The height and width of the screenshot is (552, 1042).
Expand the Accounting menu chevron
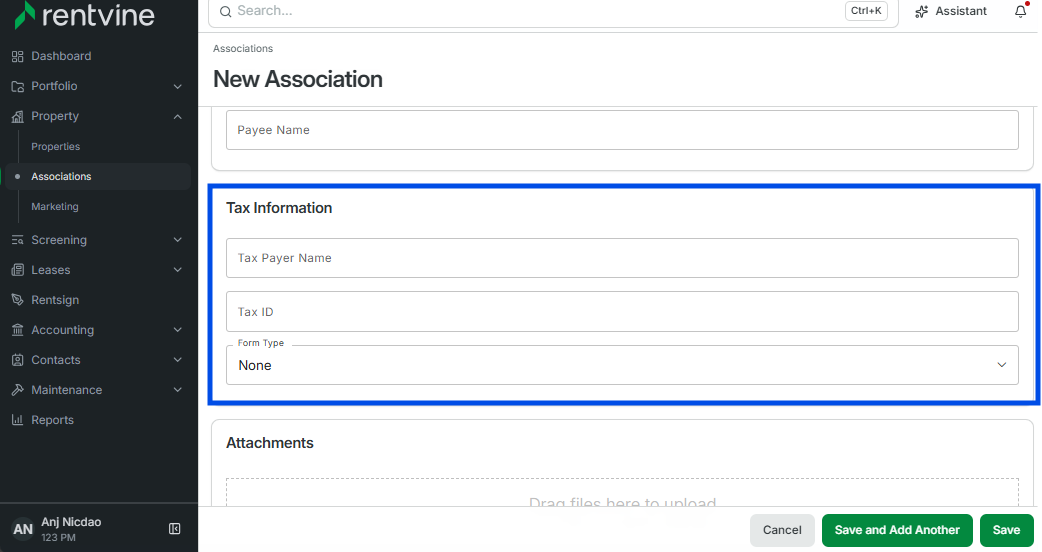tap(177, 330)
